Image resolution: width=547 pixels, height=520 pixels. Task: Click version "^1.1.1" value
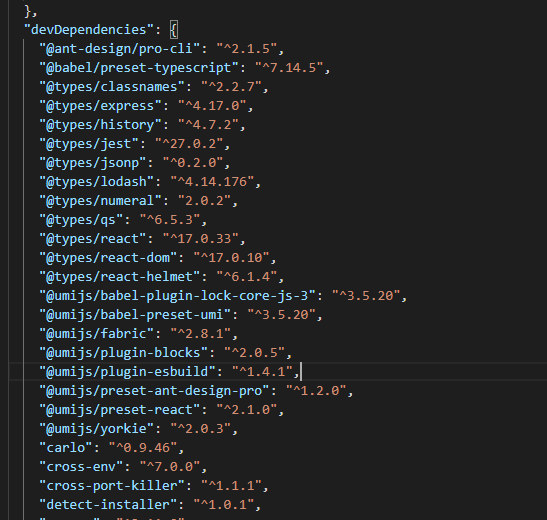tap(231, 486)
